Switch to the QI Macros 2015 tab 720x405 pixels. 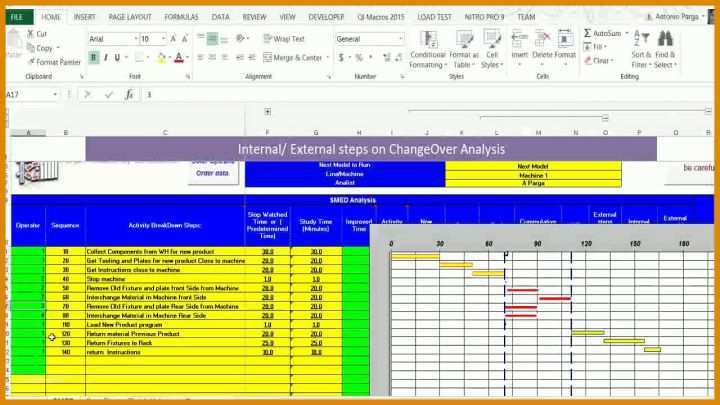(x=381, y=17)
